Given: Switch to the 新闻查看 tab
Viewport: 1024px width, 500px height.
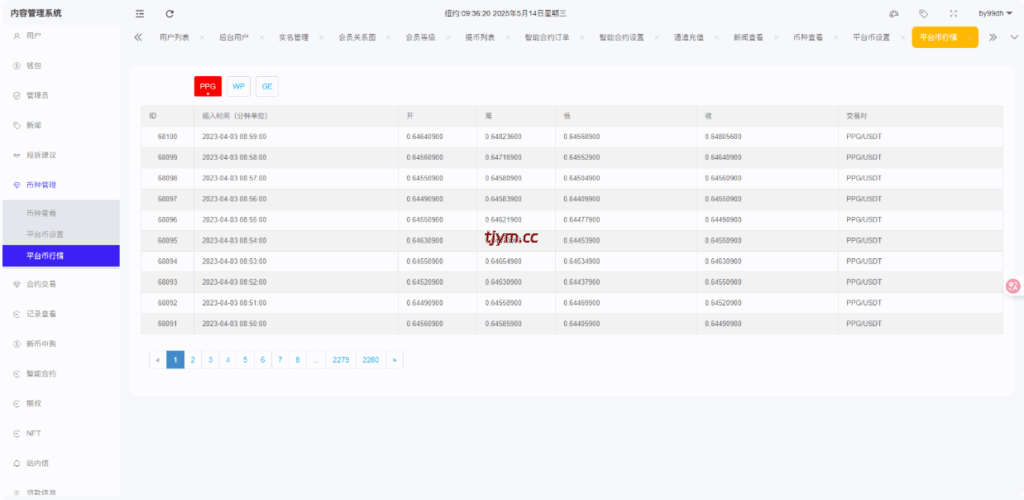Looking at the screenshot, I should (748, 37).
